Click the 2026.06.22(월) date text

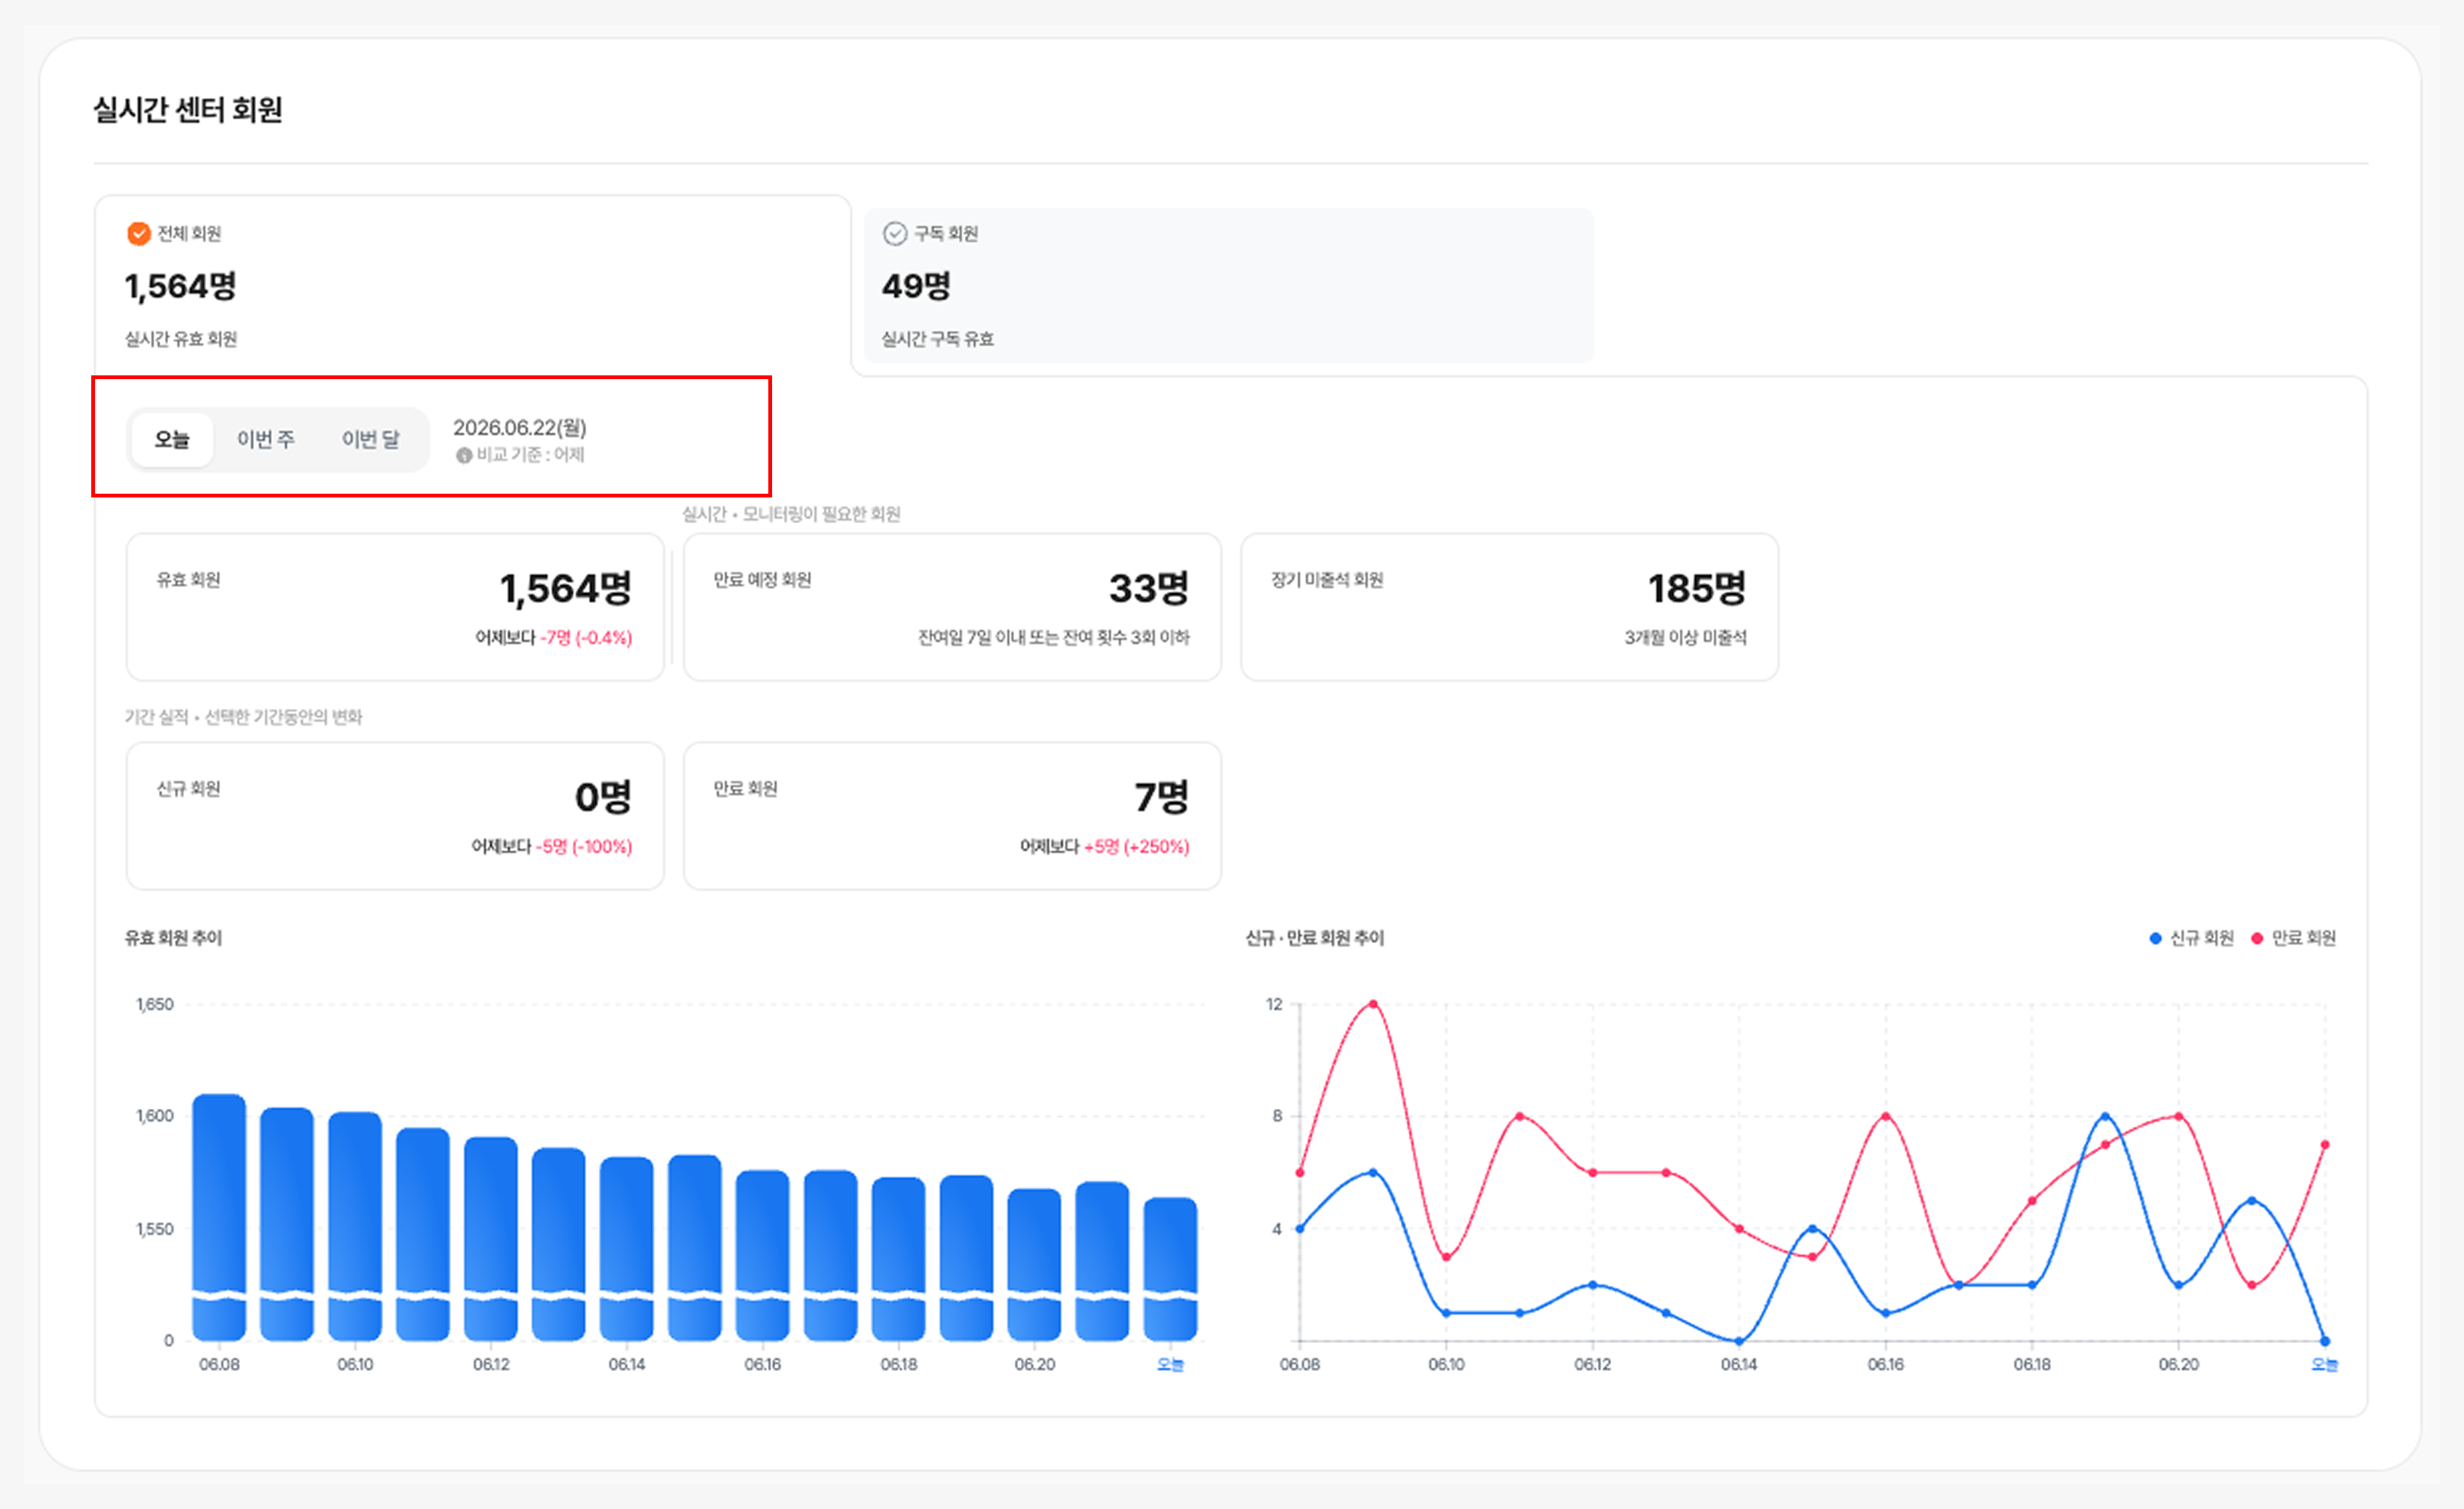(520, 428)
